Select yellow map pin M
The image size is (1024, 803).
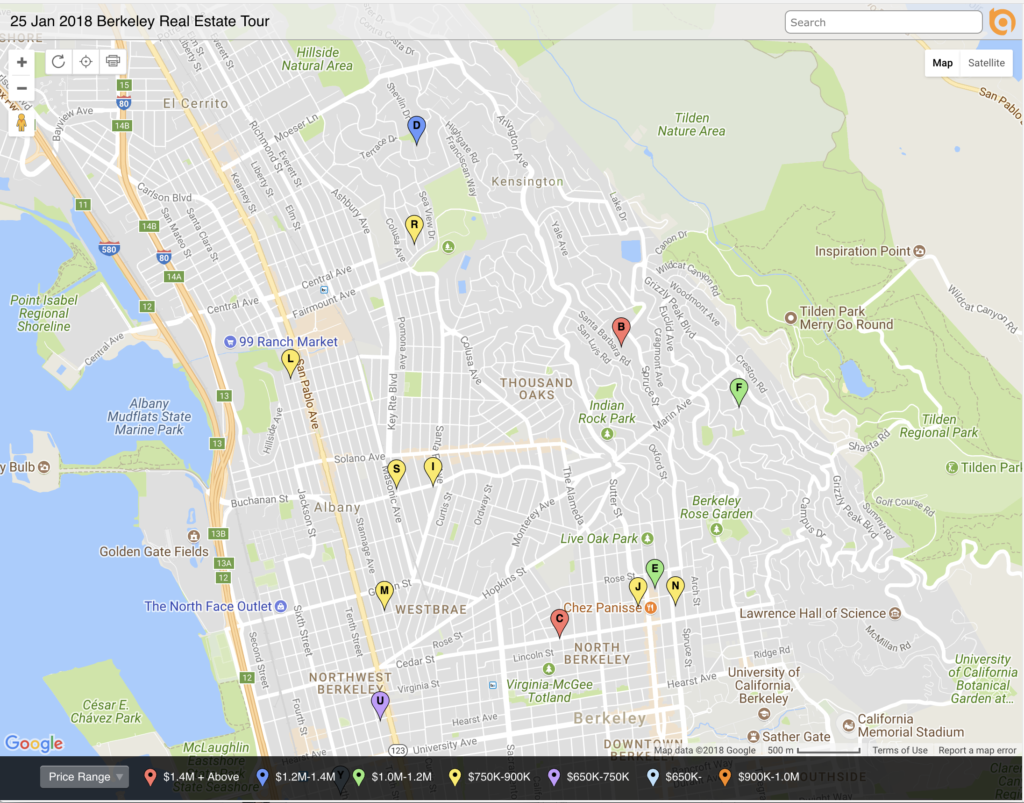[x=384, y=595]
